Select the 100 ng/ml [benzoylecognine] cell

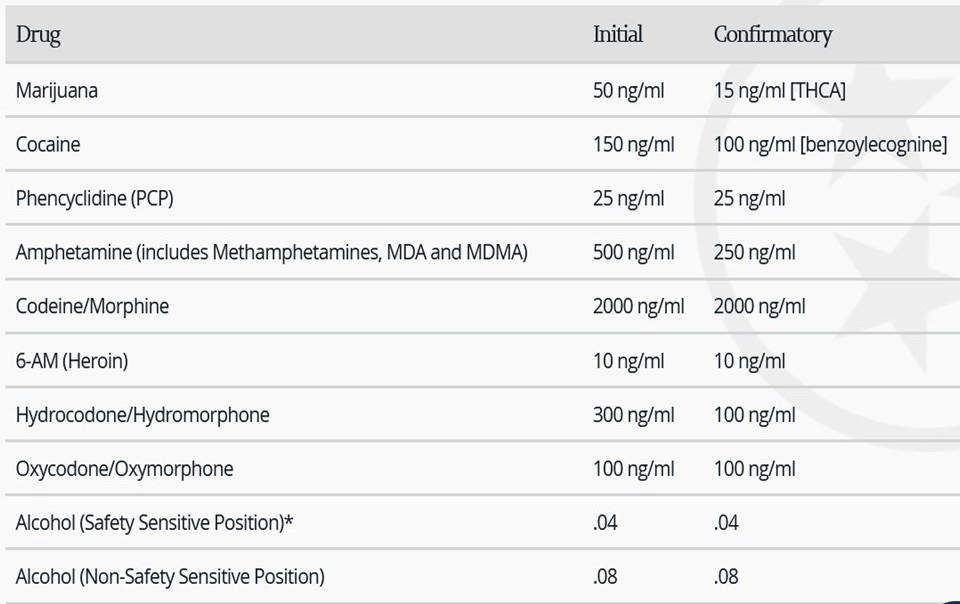[x=830, y=144]
